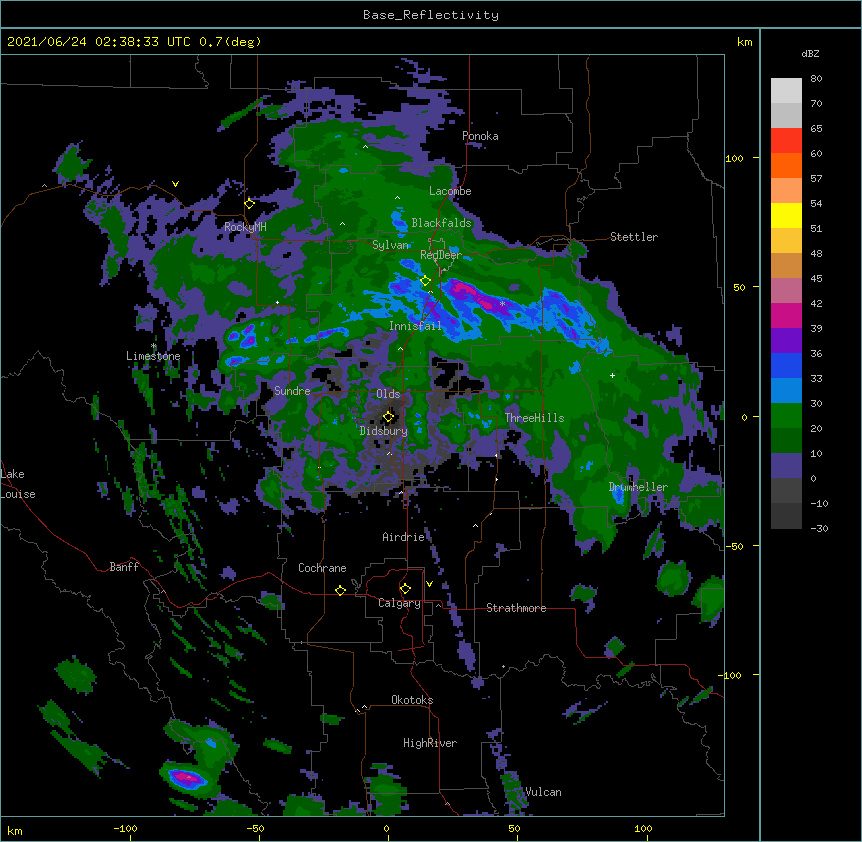Click the -100 tick label on right axis

(731, 675)
